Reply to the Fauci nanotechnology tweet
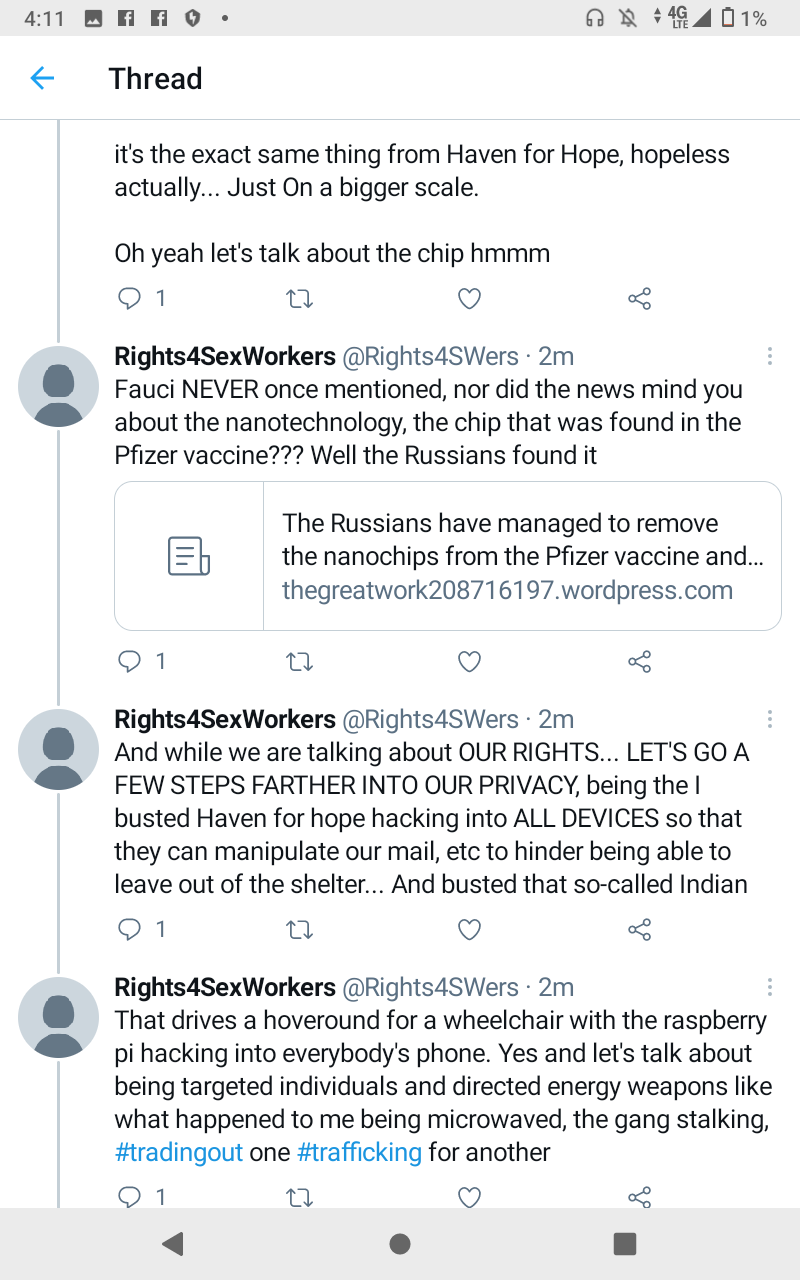The width and height of the screenshot is (800, 1280). pyautogui.click(x=130, y=661)
